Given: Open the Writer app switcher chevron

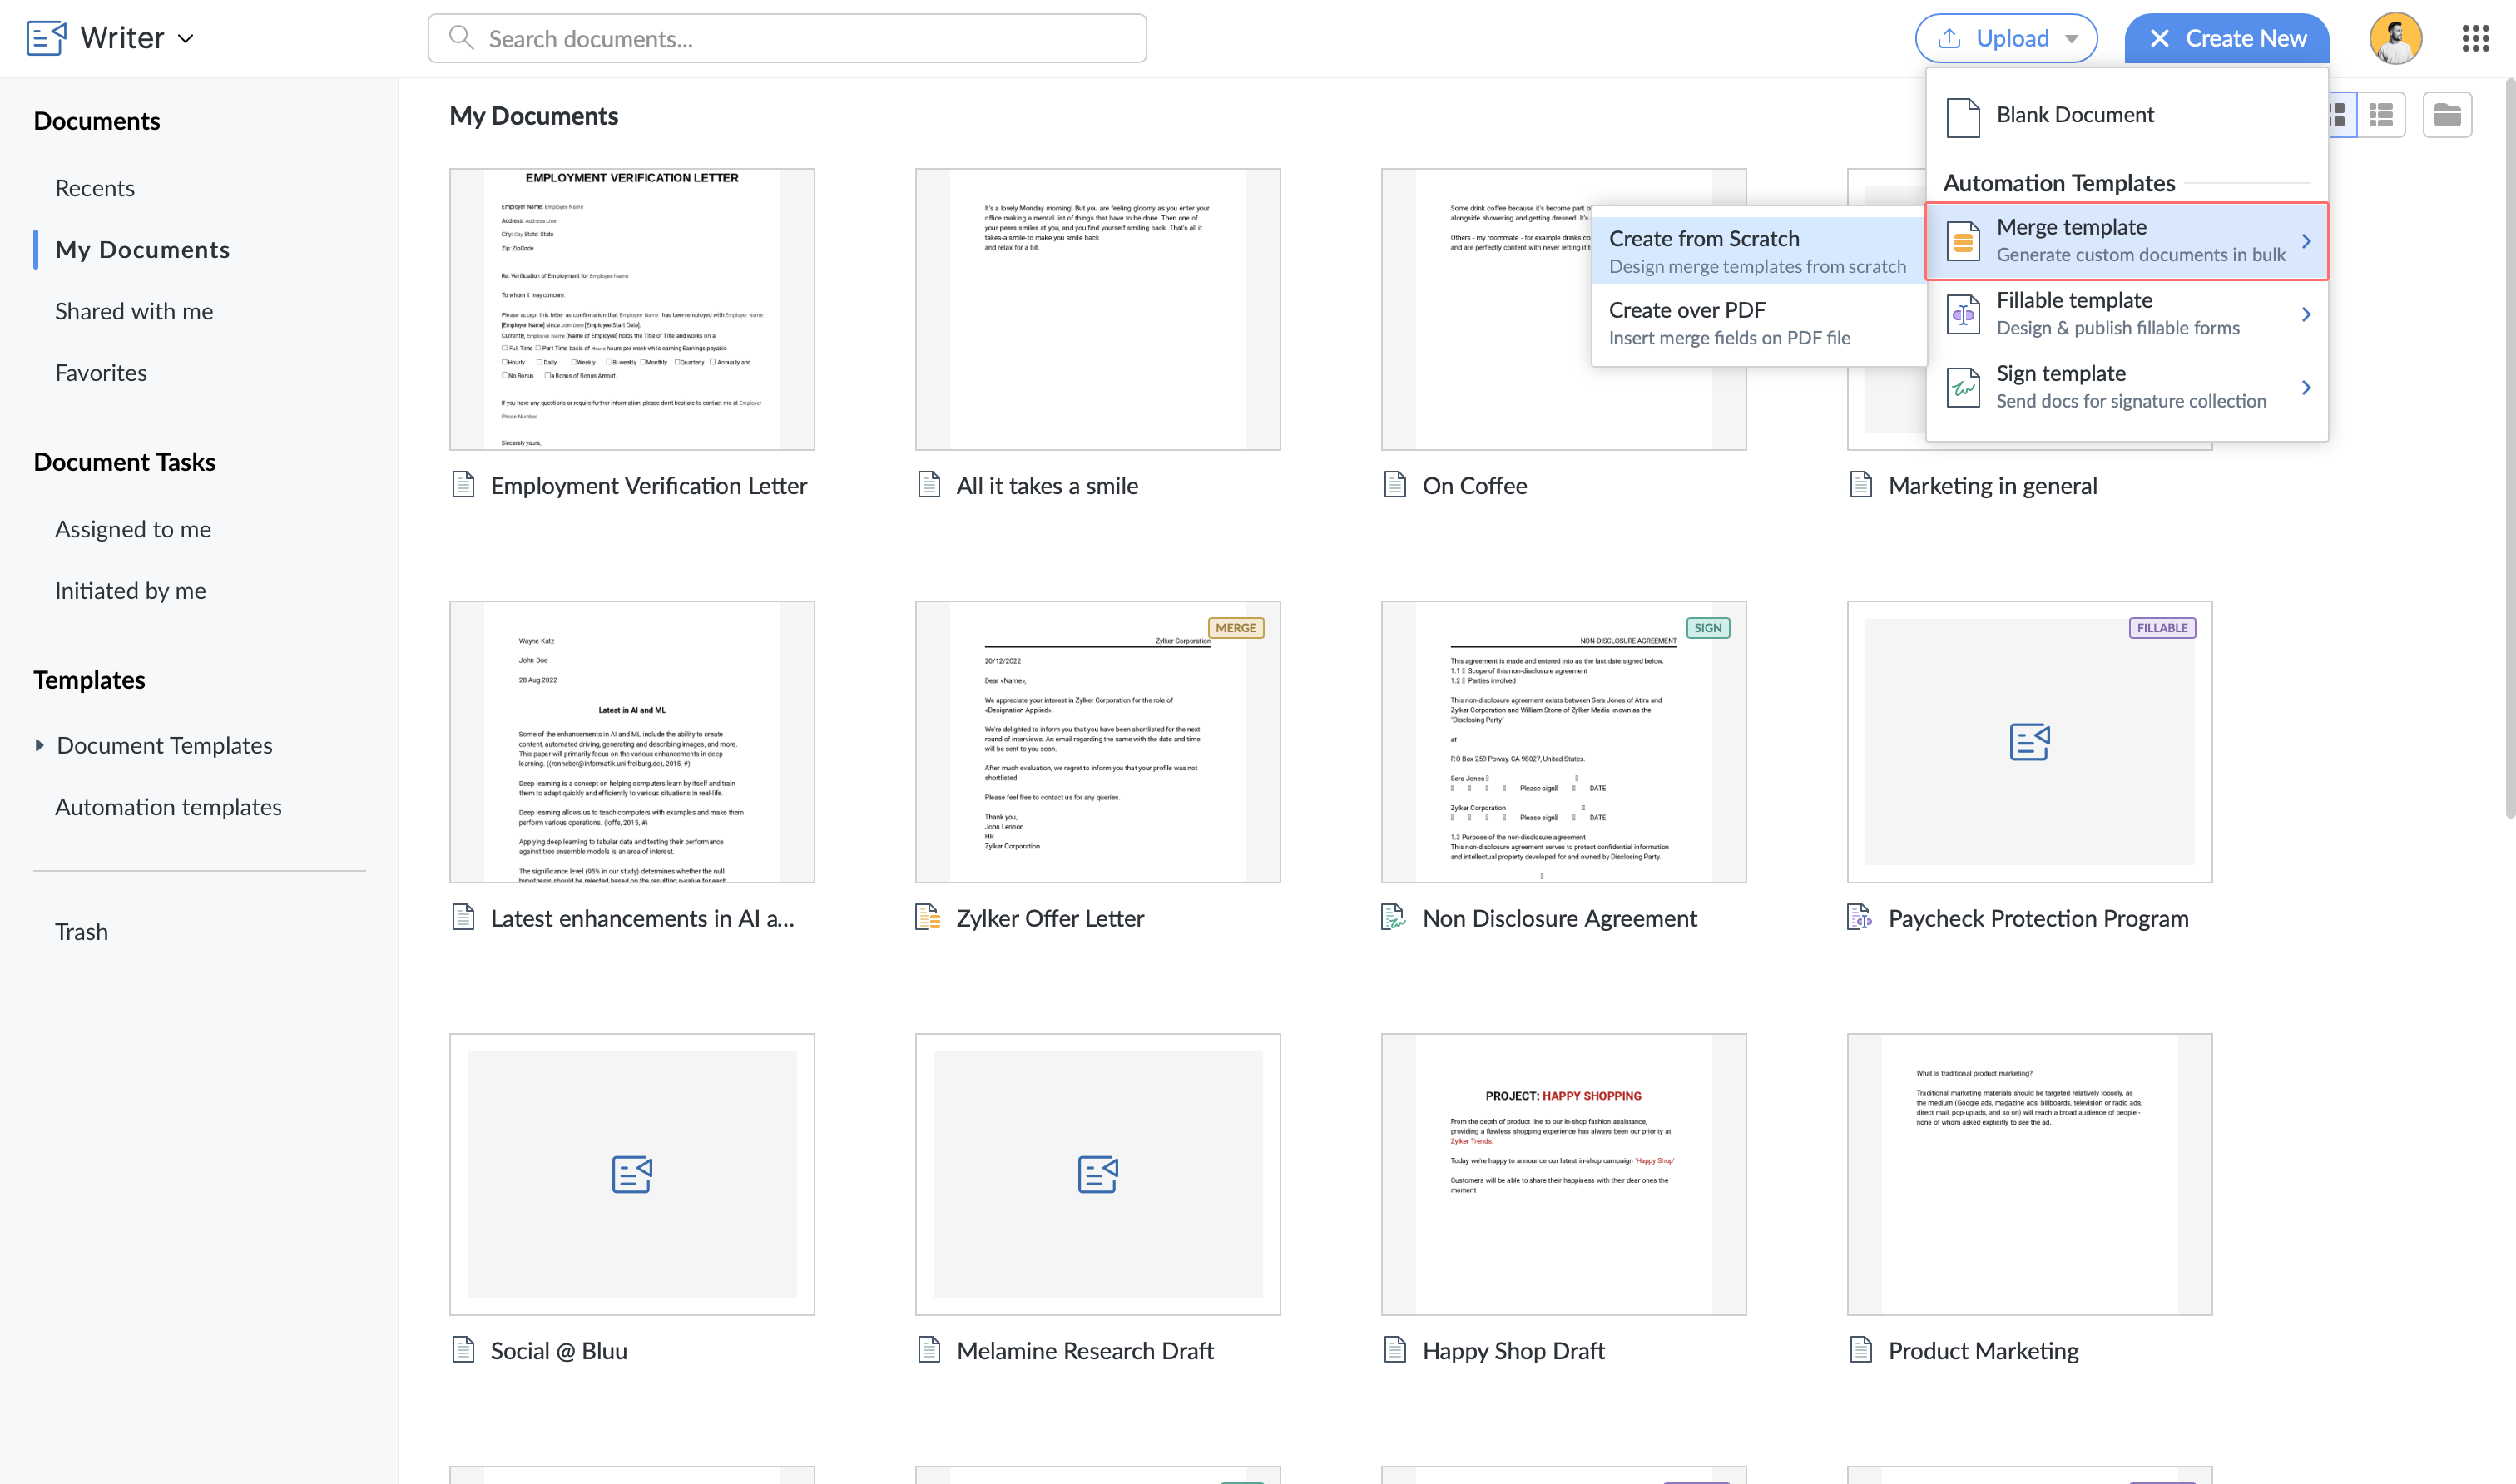Looking at the screenshot, I should point(186,39).
